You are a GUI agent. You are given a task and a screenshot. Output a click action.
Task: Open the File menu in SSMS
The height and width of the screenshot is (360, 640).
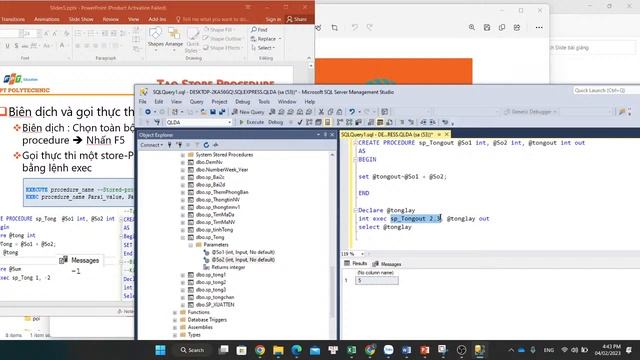click(x=142, y=102)
